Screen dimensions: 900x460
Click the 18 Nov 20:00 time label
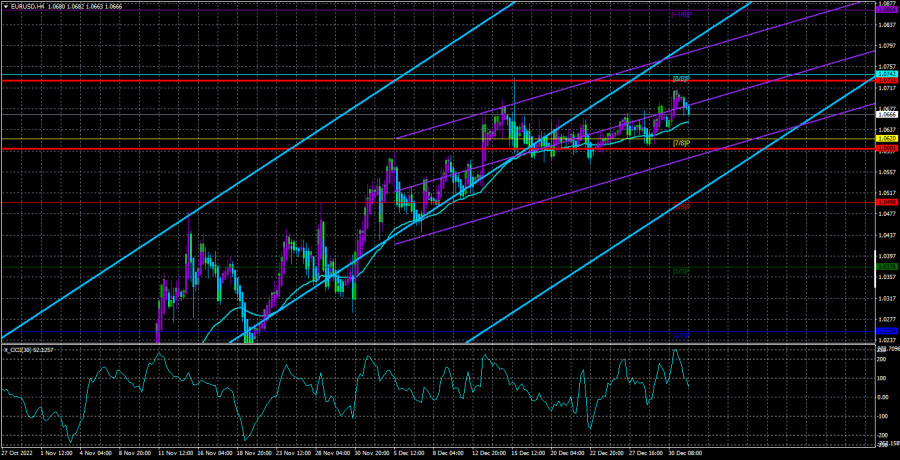coord(253,455)
